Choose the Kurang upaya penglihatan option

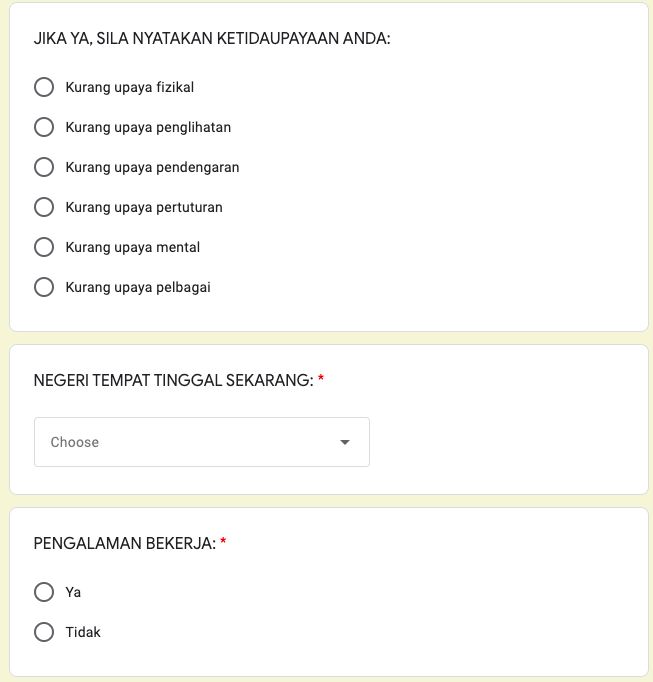coord(44,127)
